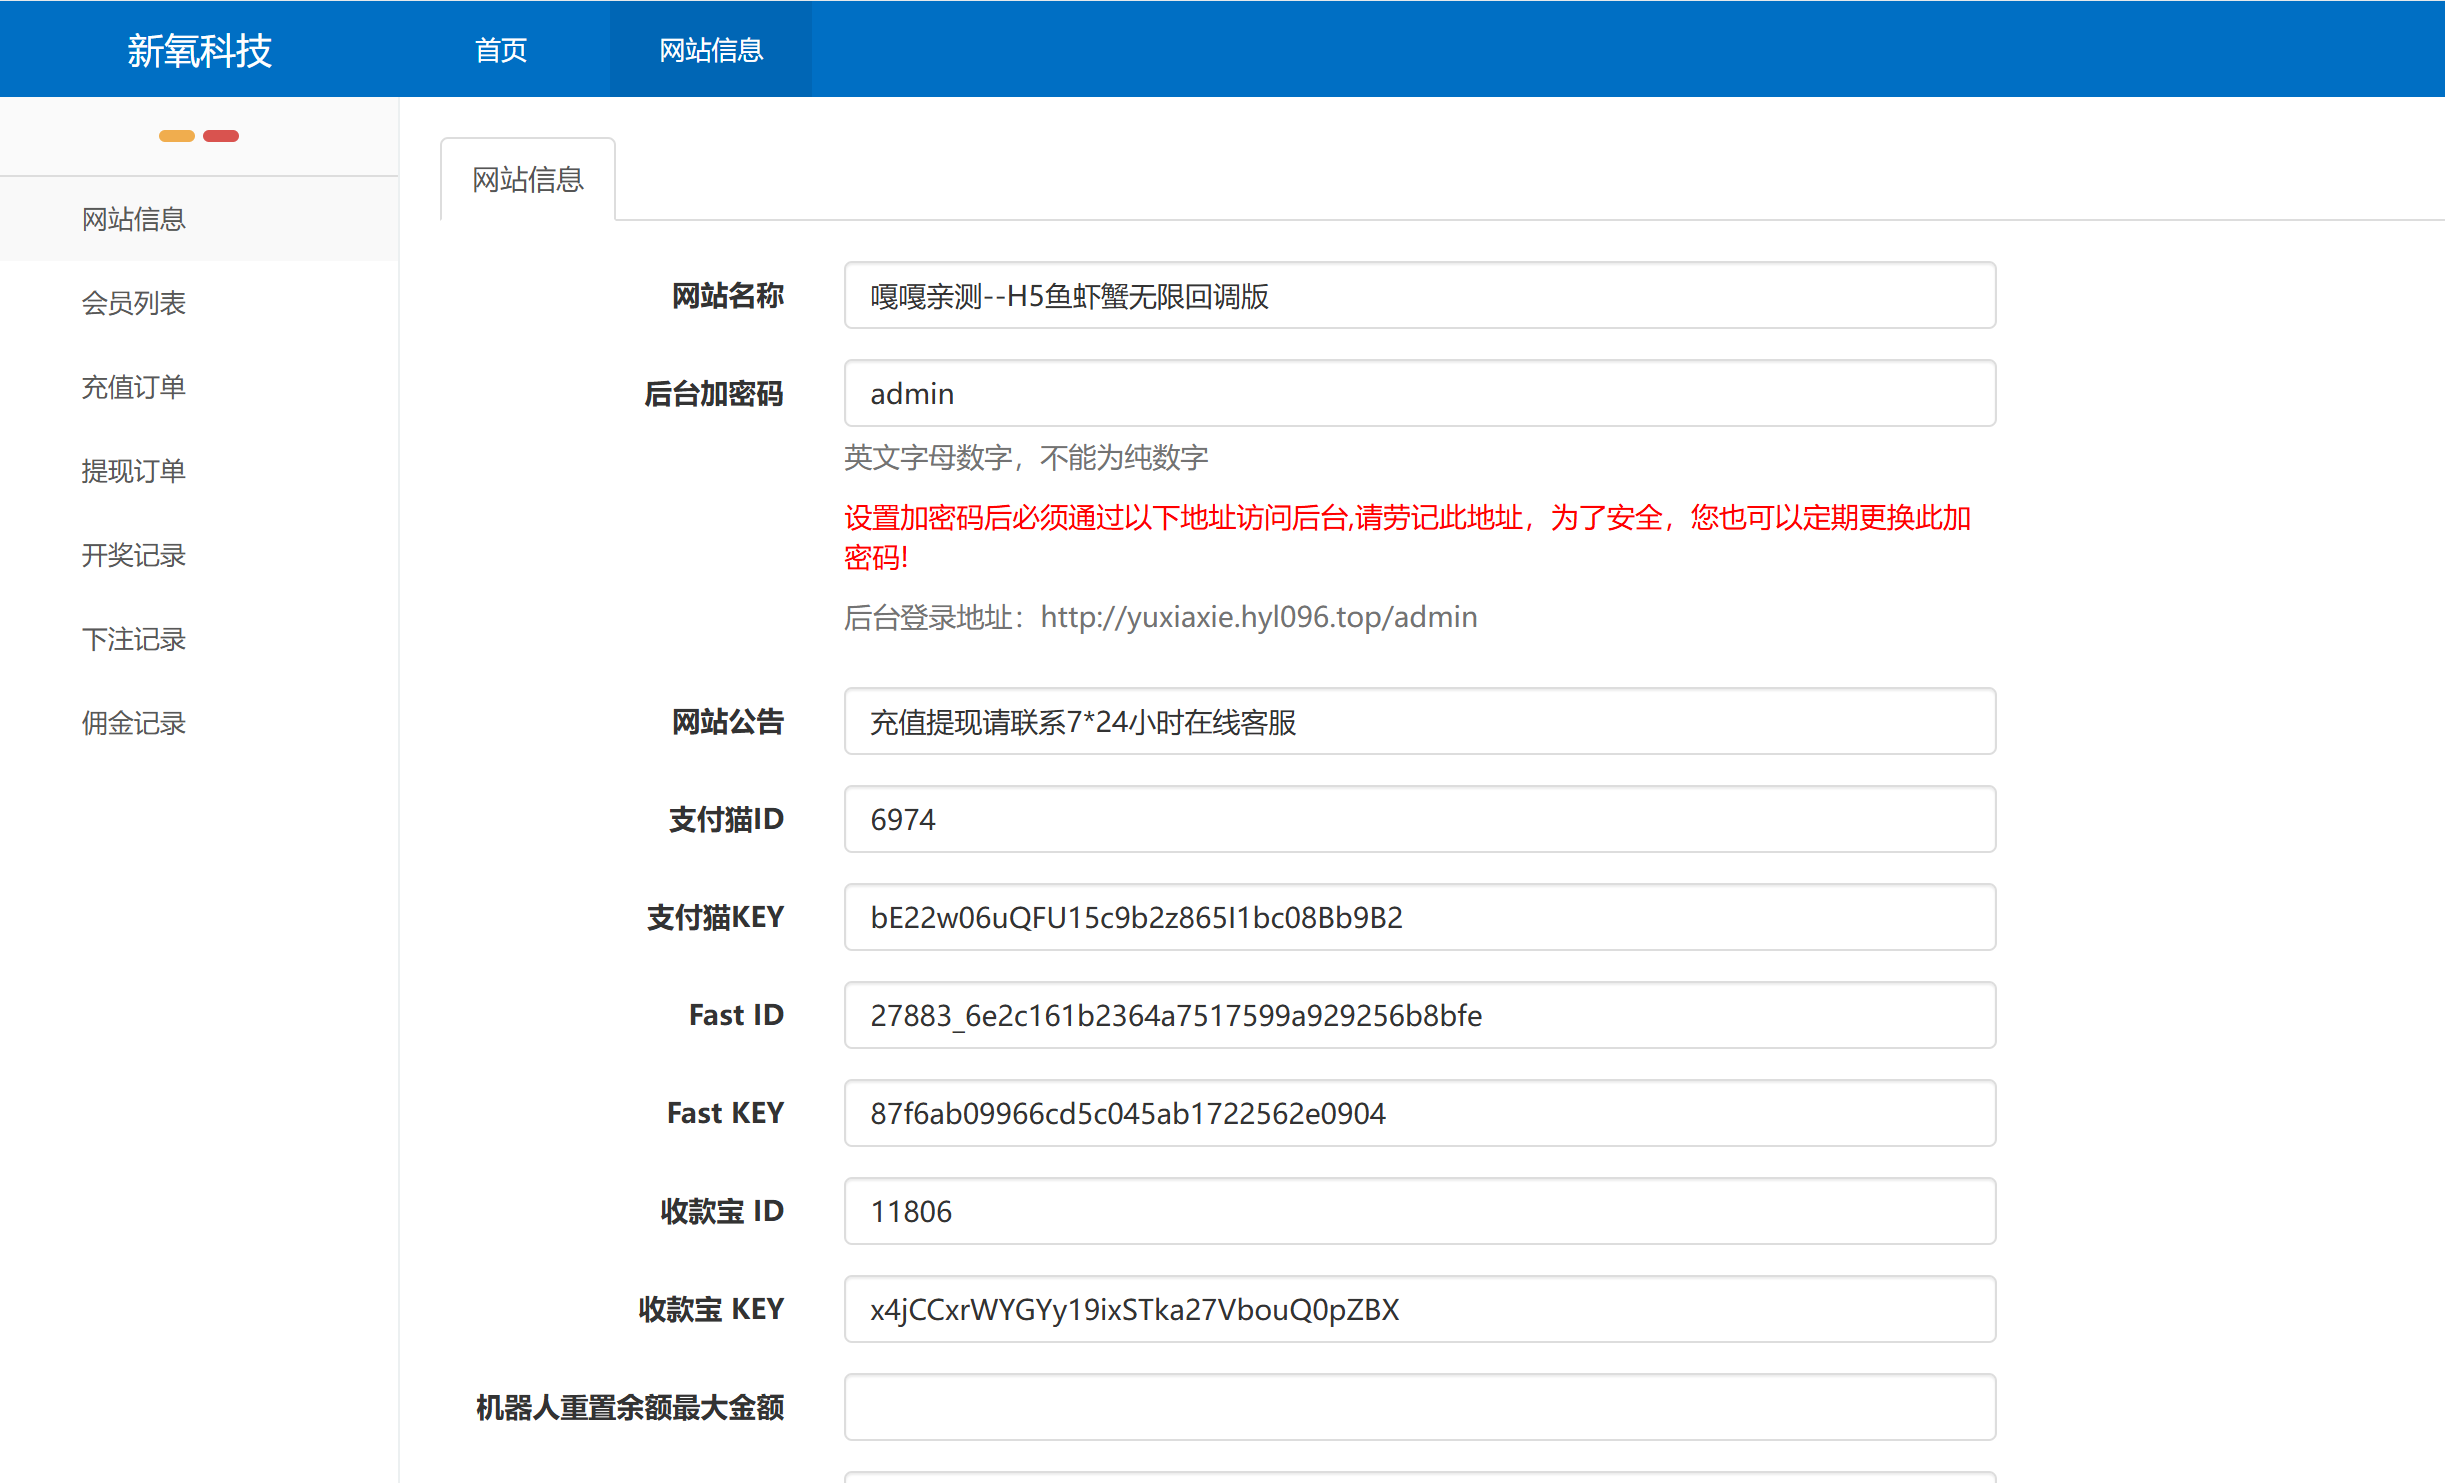Focus the empty 机器人重置余额最大金额 field

1419,1408
